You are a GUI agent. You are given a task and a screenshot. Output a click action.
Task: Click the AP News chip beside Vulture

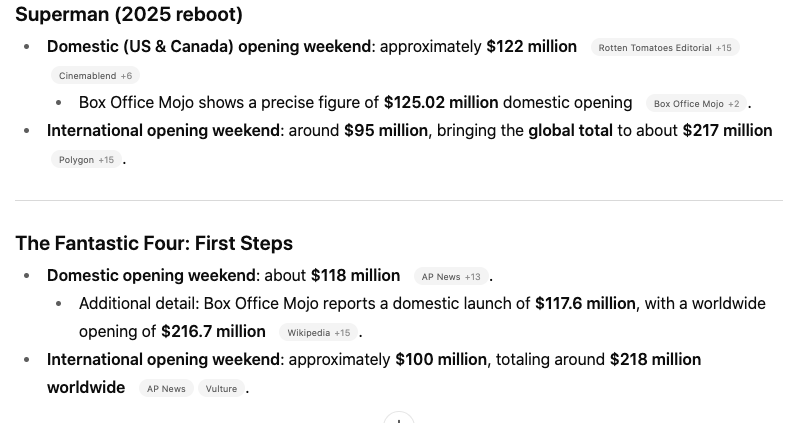point(165,389)
